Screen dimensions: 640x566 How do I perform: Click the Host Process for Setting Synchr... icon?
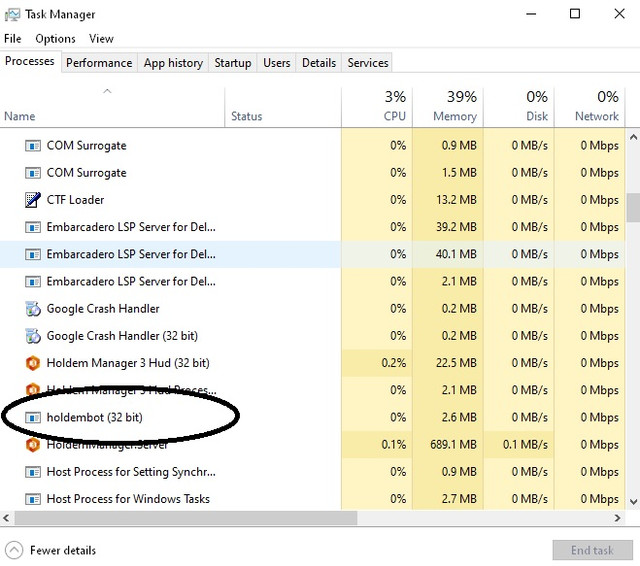pos(33,472)
